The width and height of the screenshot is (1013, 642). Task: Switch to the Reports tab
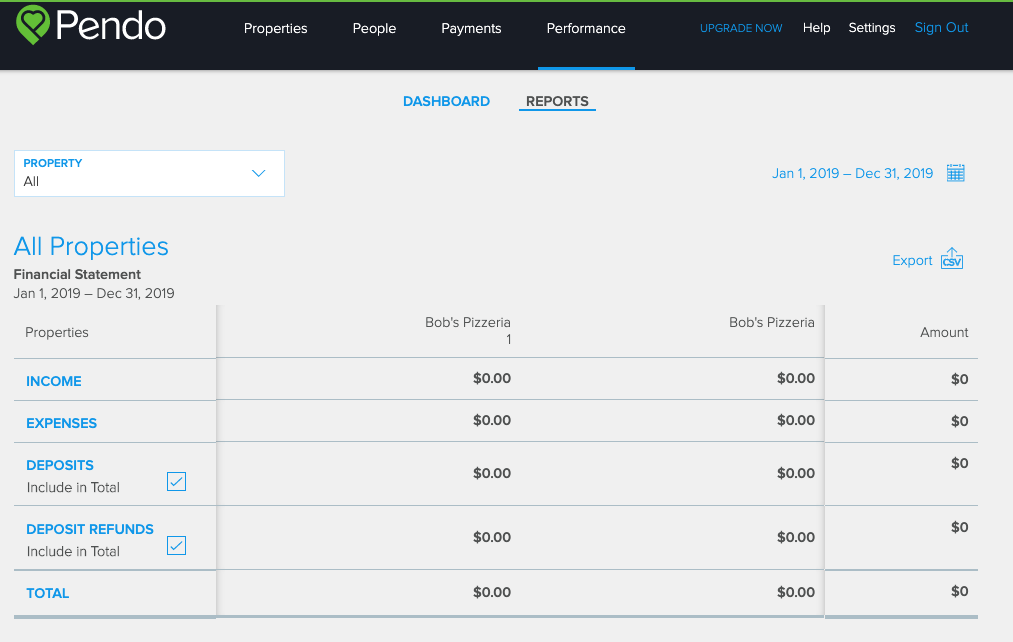(557, 101)
